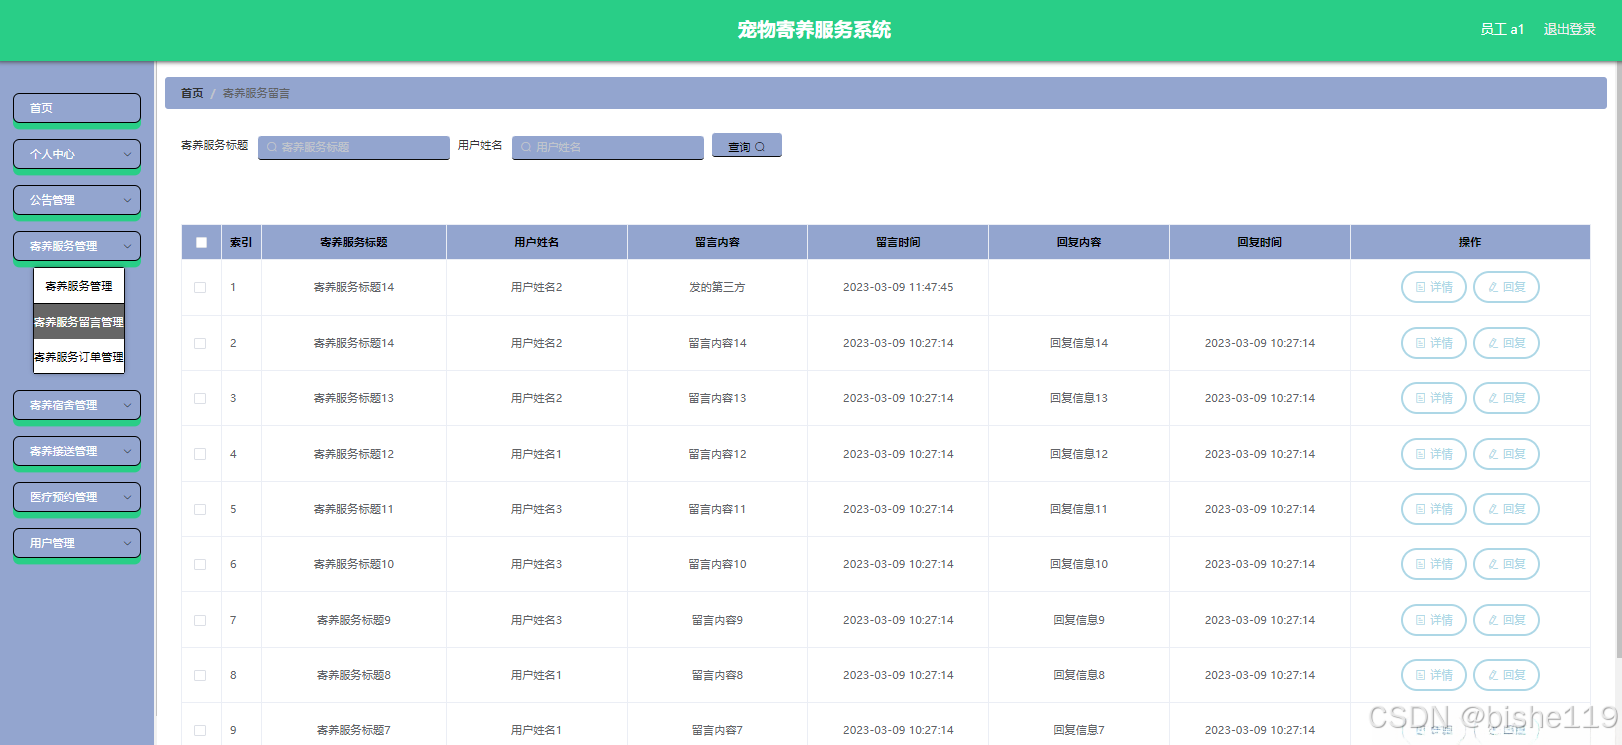The width and height of the screenshot is (1622, 745).
Task: Click cell 回复信息7
Action: pos(1079,730)
